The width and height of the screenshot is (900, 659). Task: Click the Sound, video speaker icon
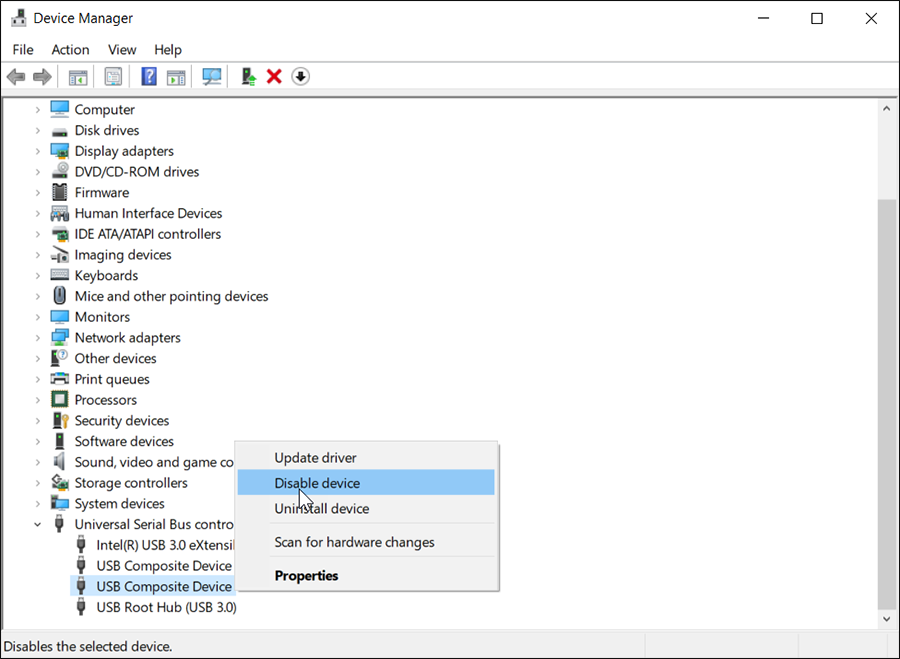tap(59, 462)
